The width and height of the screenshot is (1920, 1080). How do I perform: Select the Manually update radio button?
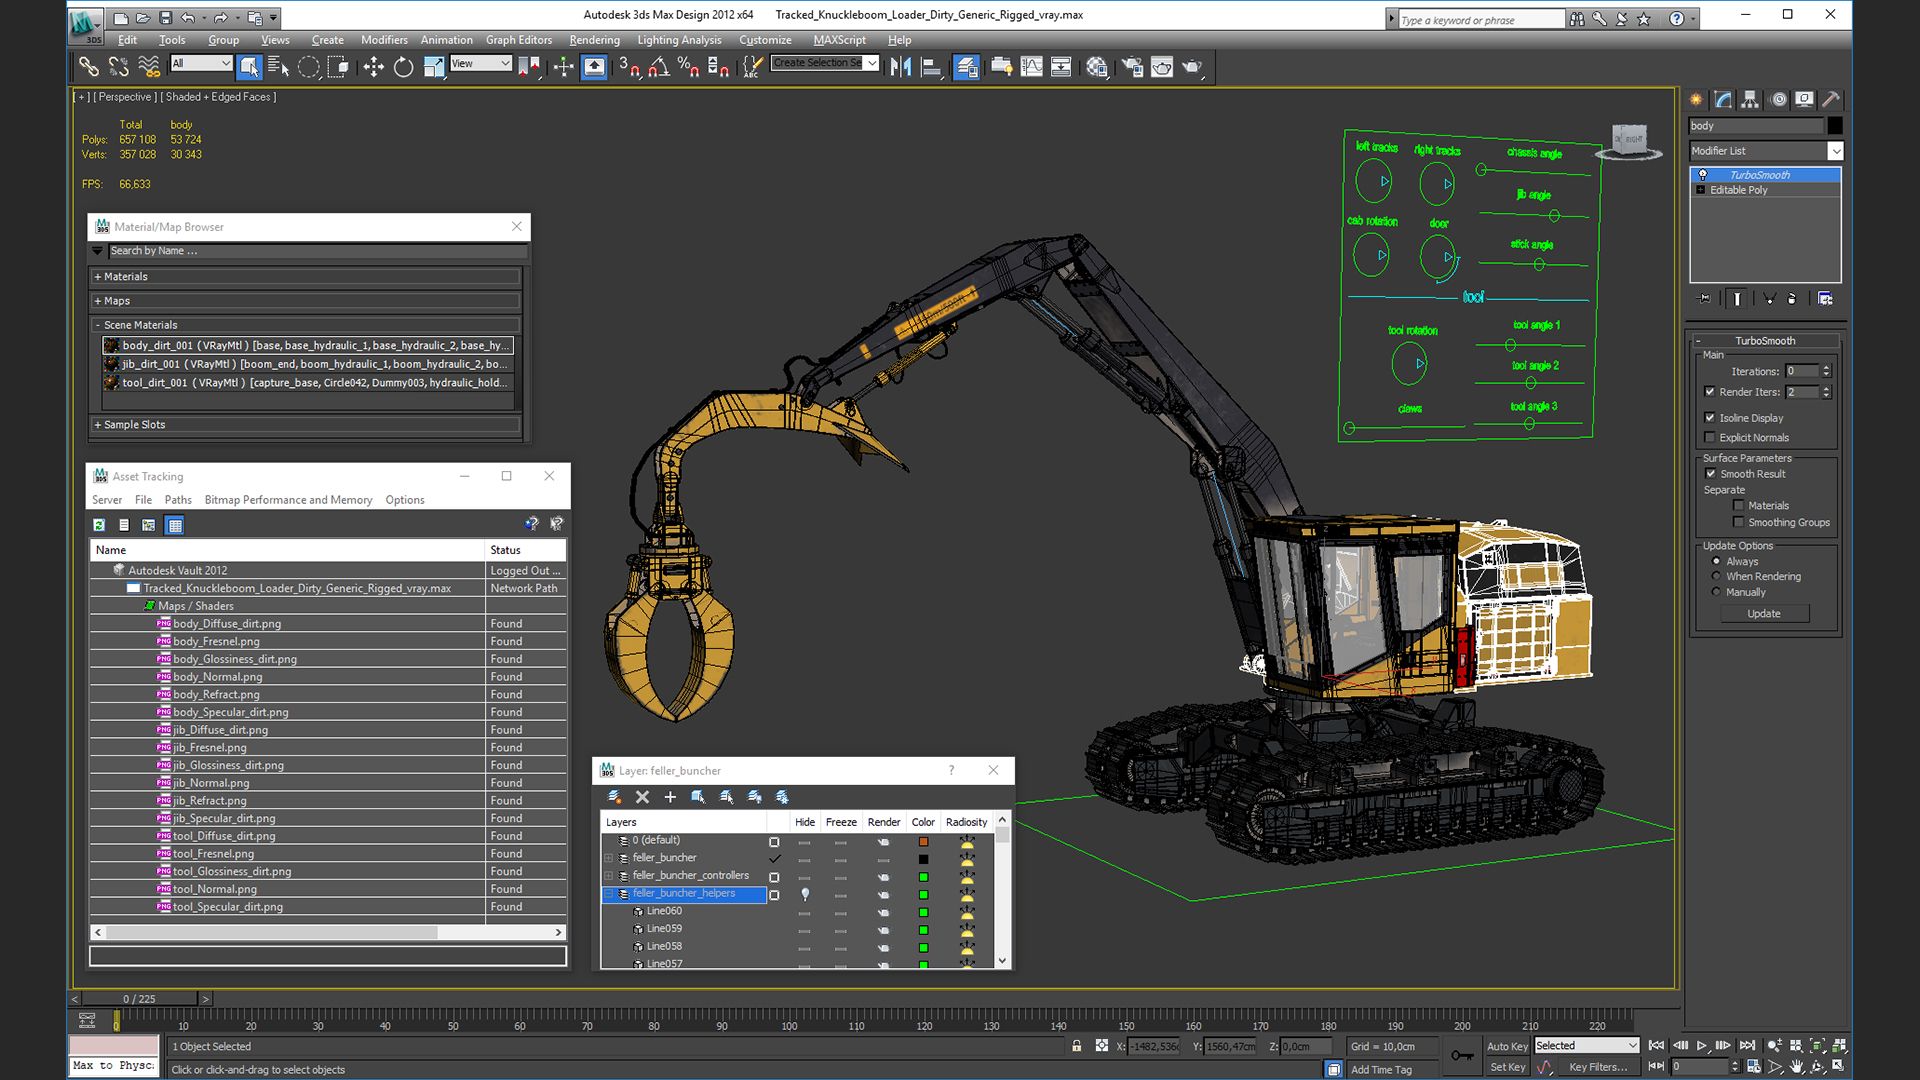pyautogui.click(x=1717, y=592)
